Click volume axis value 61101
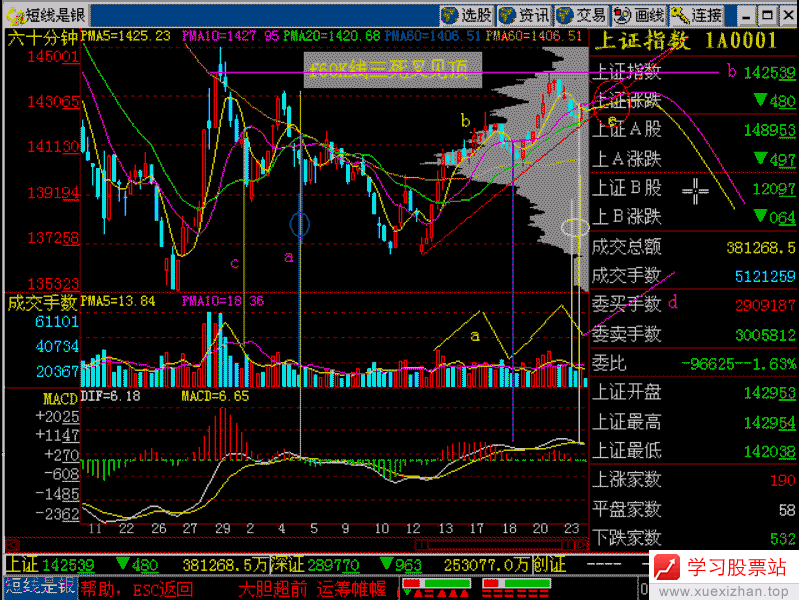The width and height of the screenshot is (799, 600). coord(57,321)
